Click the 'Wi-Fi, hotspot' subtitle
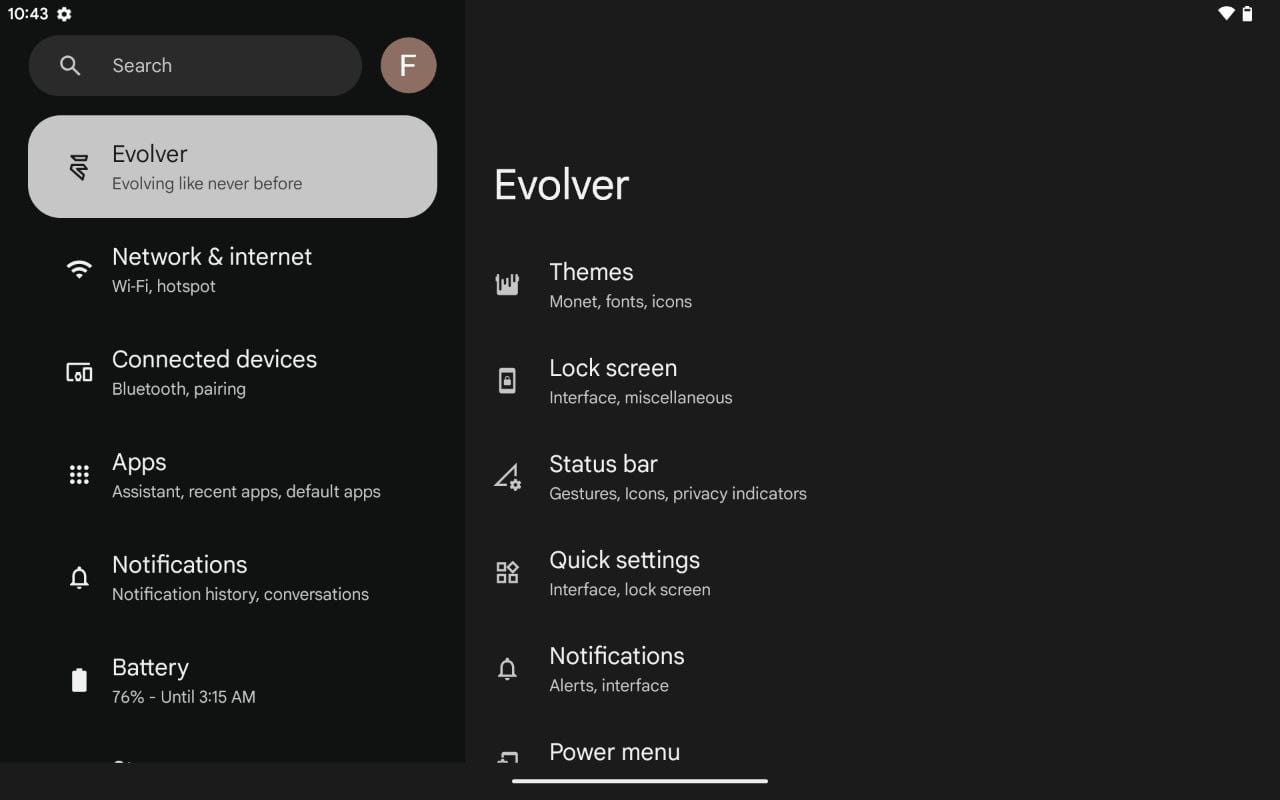This screenshot has width=1280, height=800. pyautogui.click(x=164, y=286)
